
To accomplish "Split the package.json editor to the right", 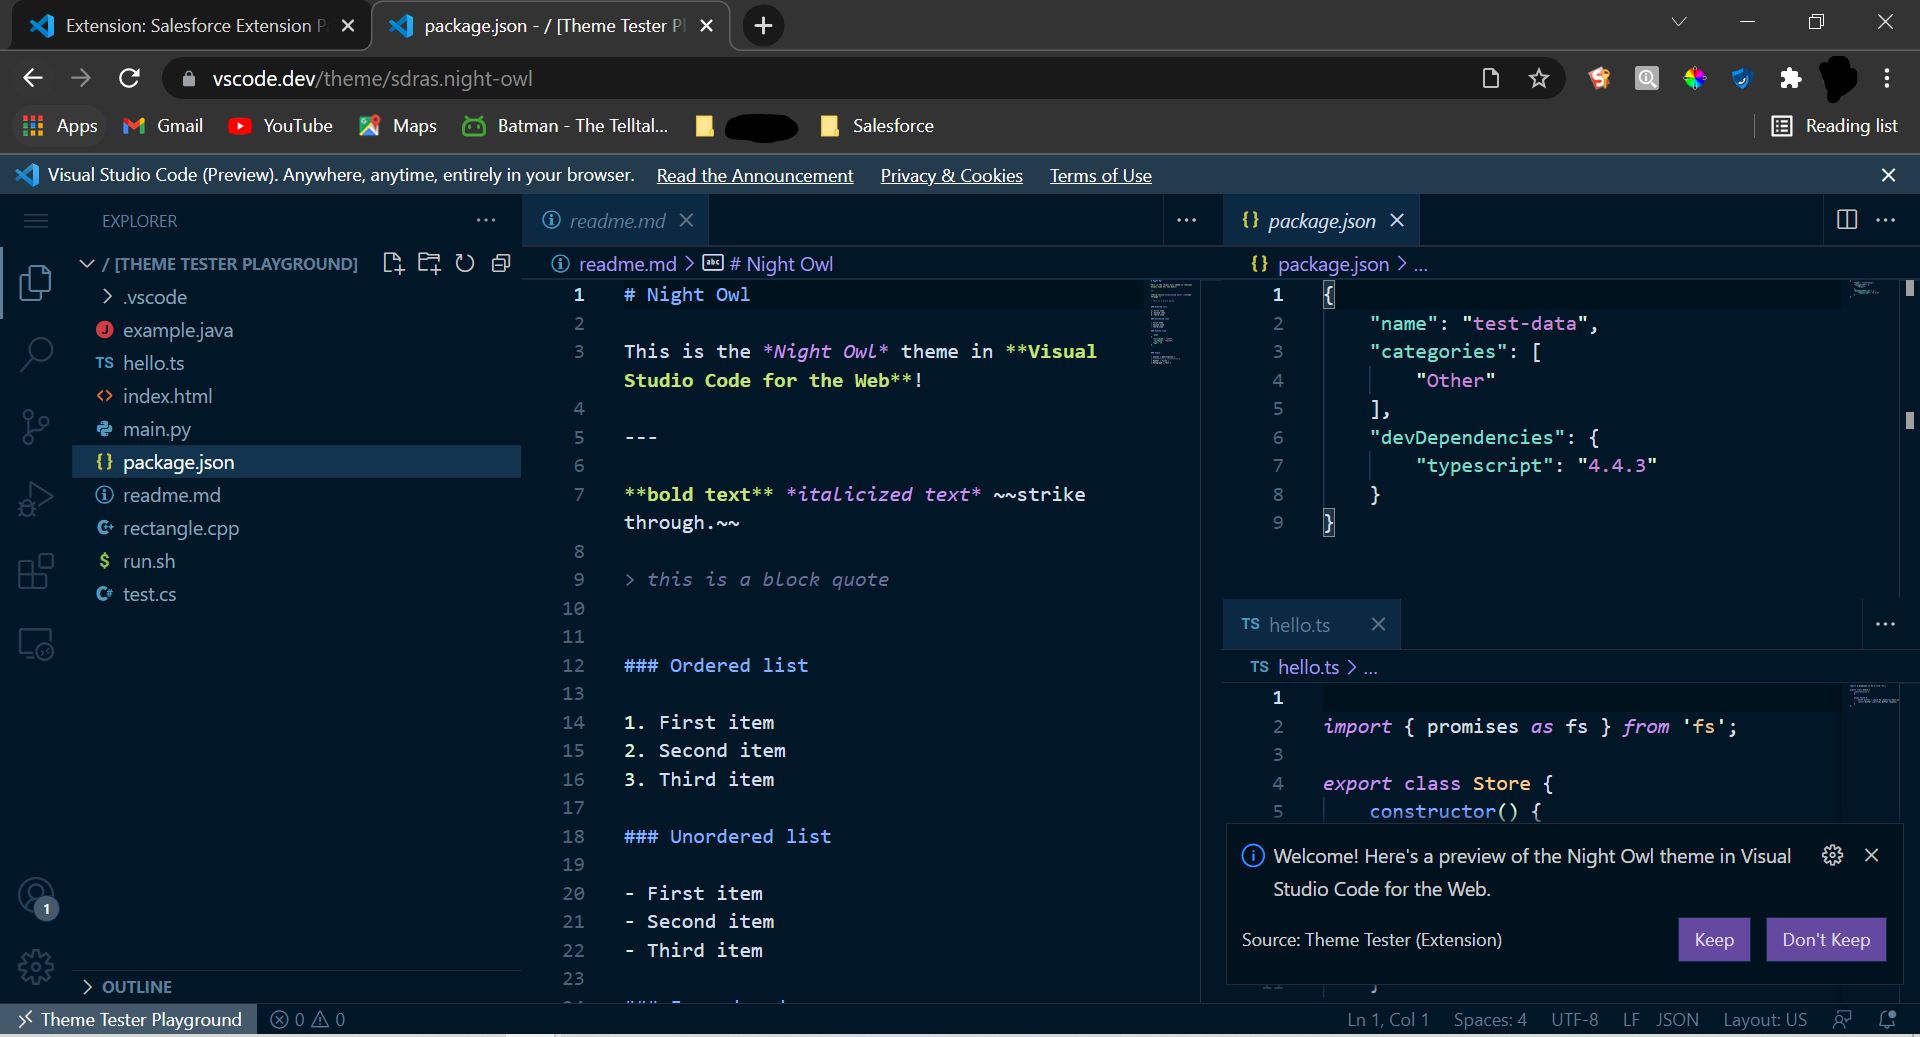I will pos(1847,220).
